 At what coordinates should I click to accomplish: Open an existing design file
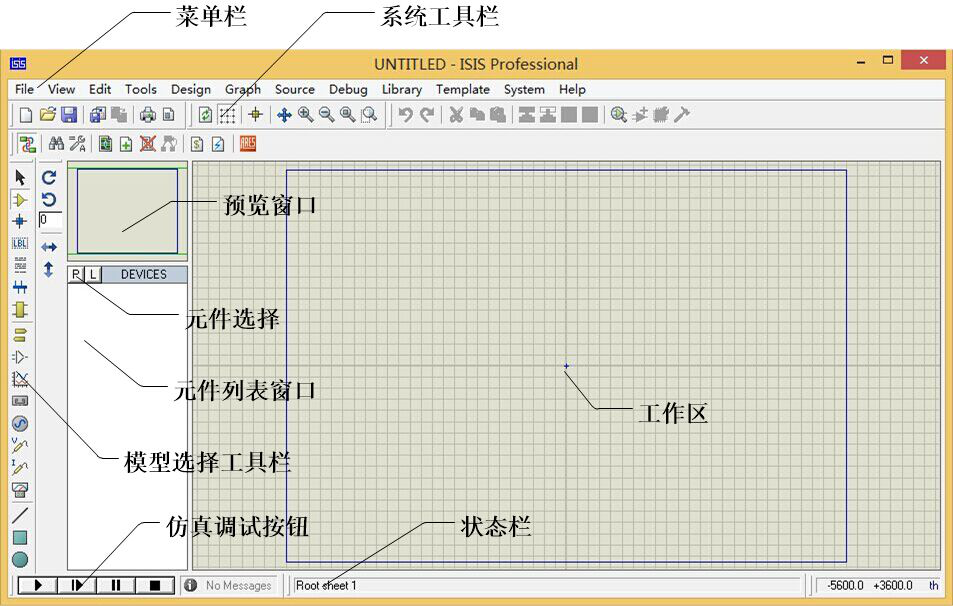click(47, 114)
